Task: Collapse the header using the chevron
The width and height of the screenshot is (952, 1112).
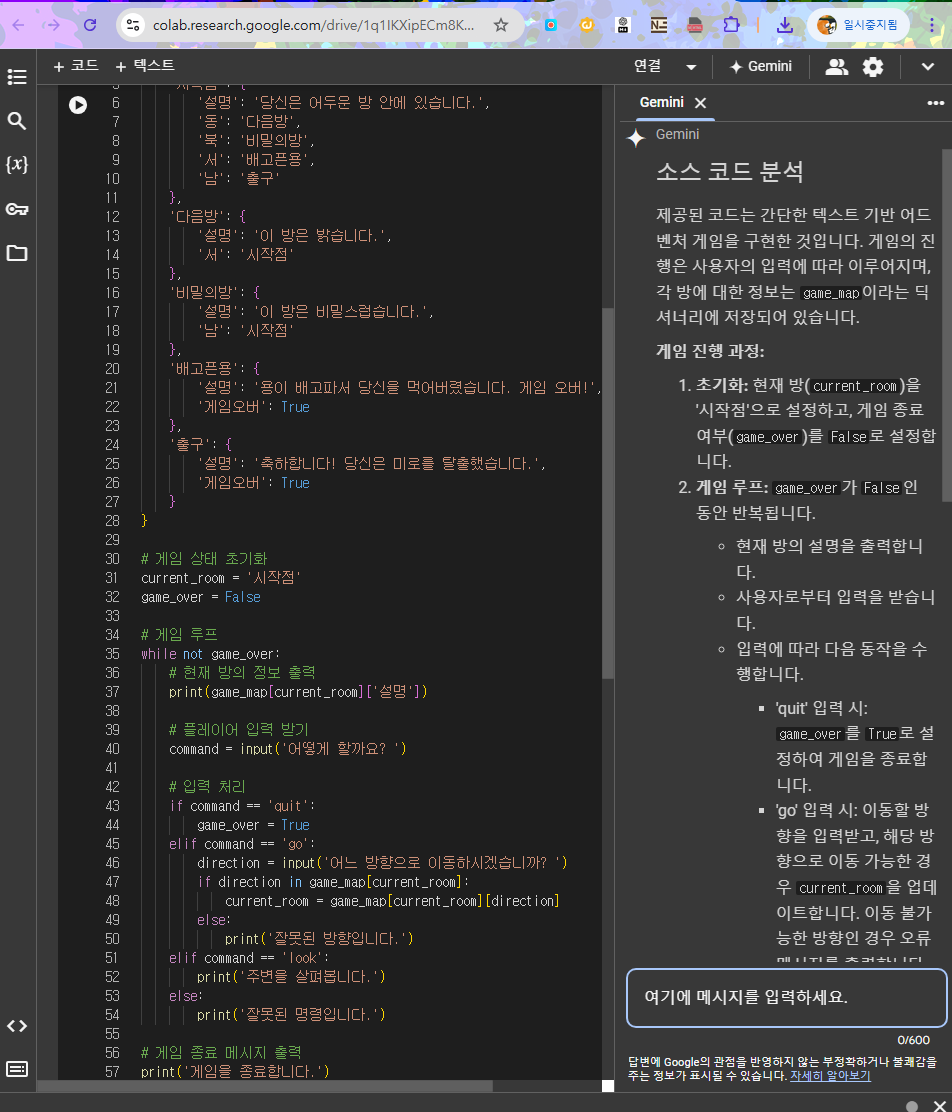Action: 925,67
